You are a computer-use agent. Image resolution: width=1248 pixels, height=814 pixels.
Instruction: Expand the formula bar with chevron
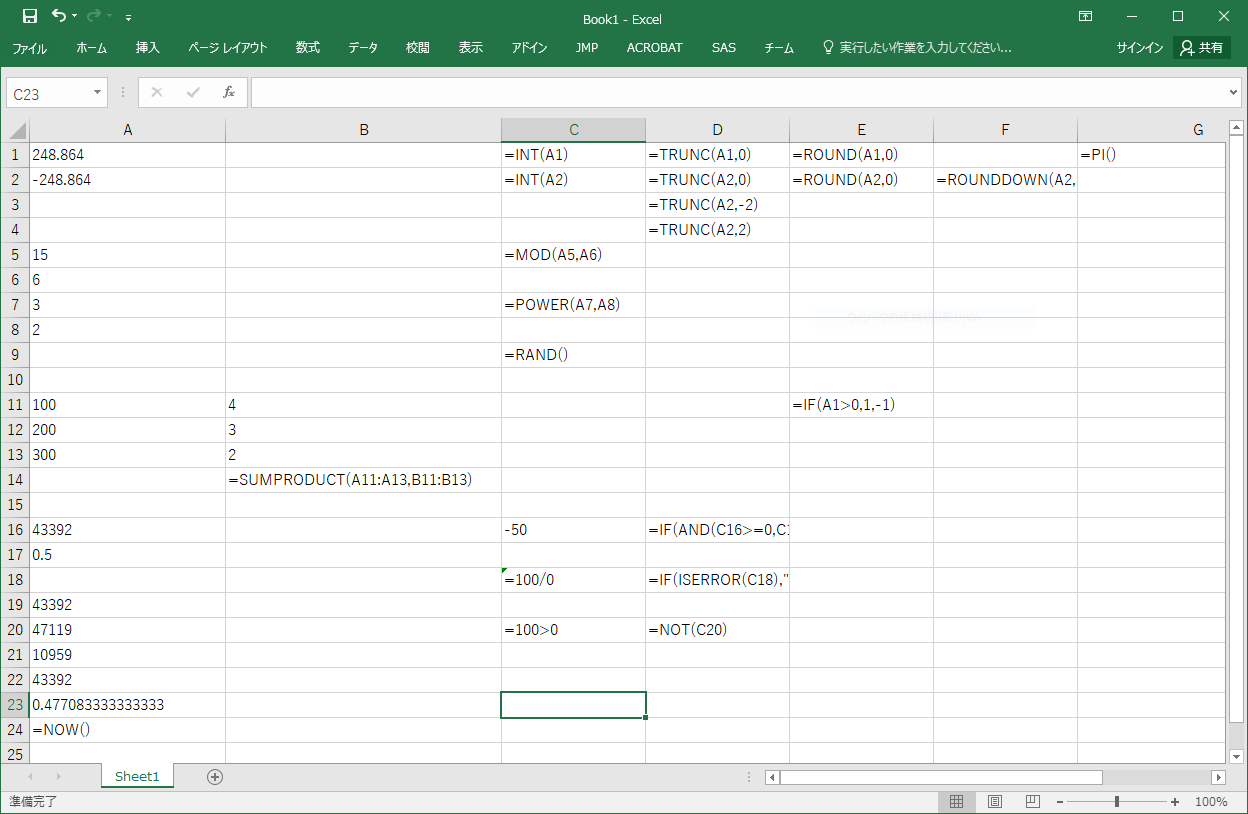pos(1233,93)
